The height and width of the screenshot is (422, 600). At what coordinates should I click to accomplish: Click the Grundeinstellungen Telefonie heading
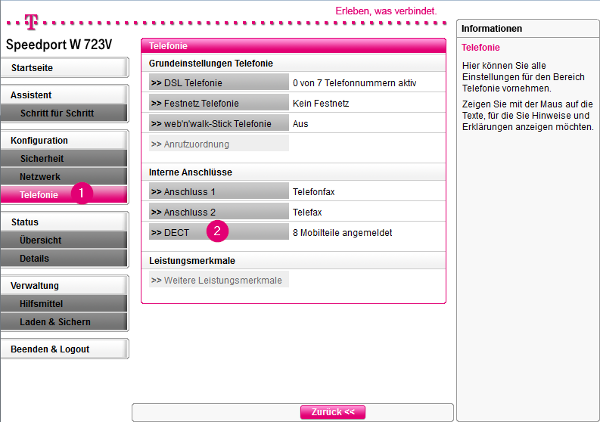click(211, 63)
